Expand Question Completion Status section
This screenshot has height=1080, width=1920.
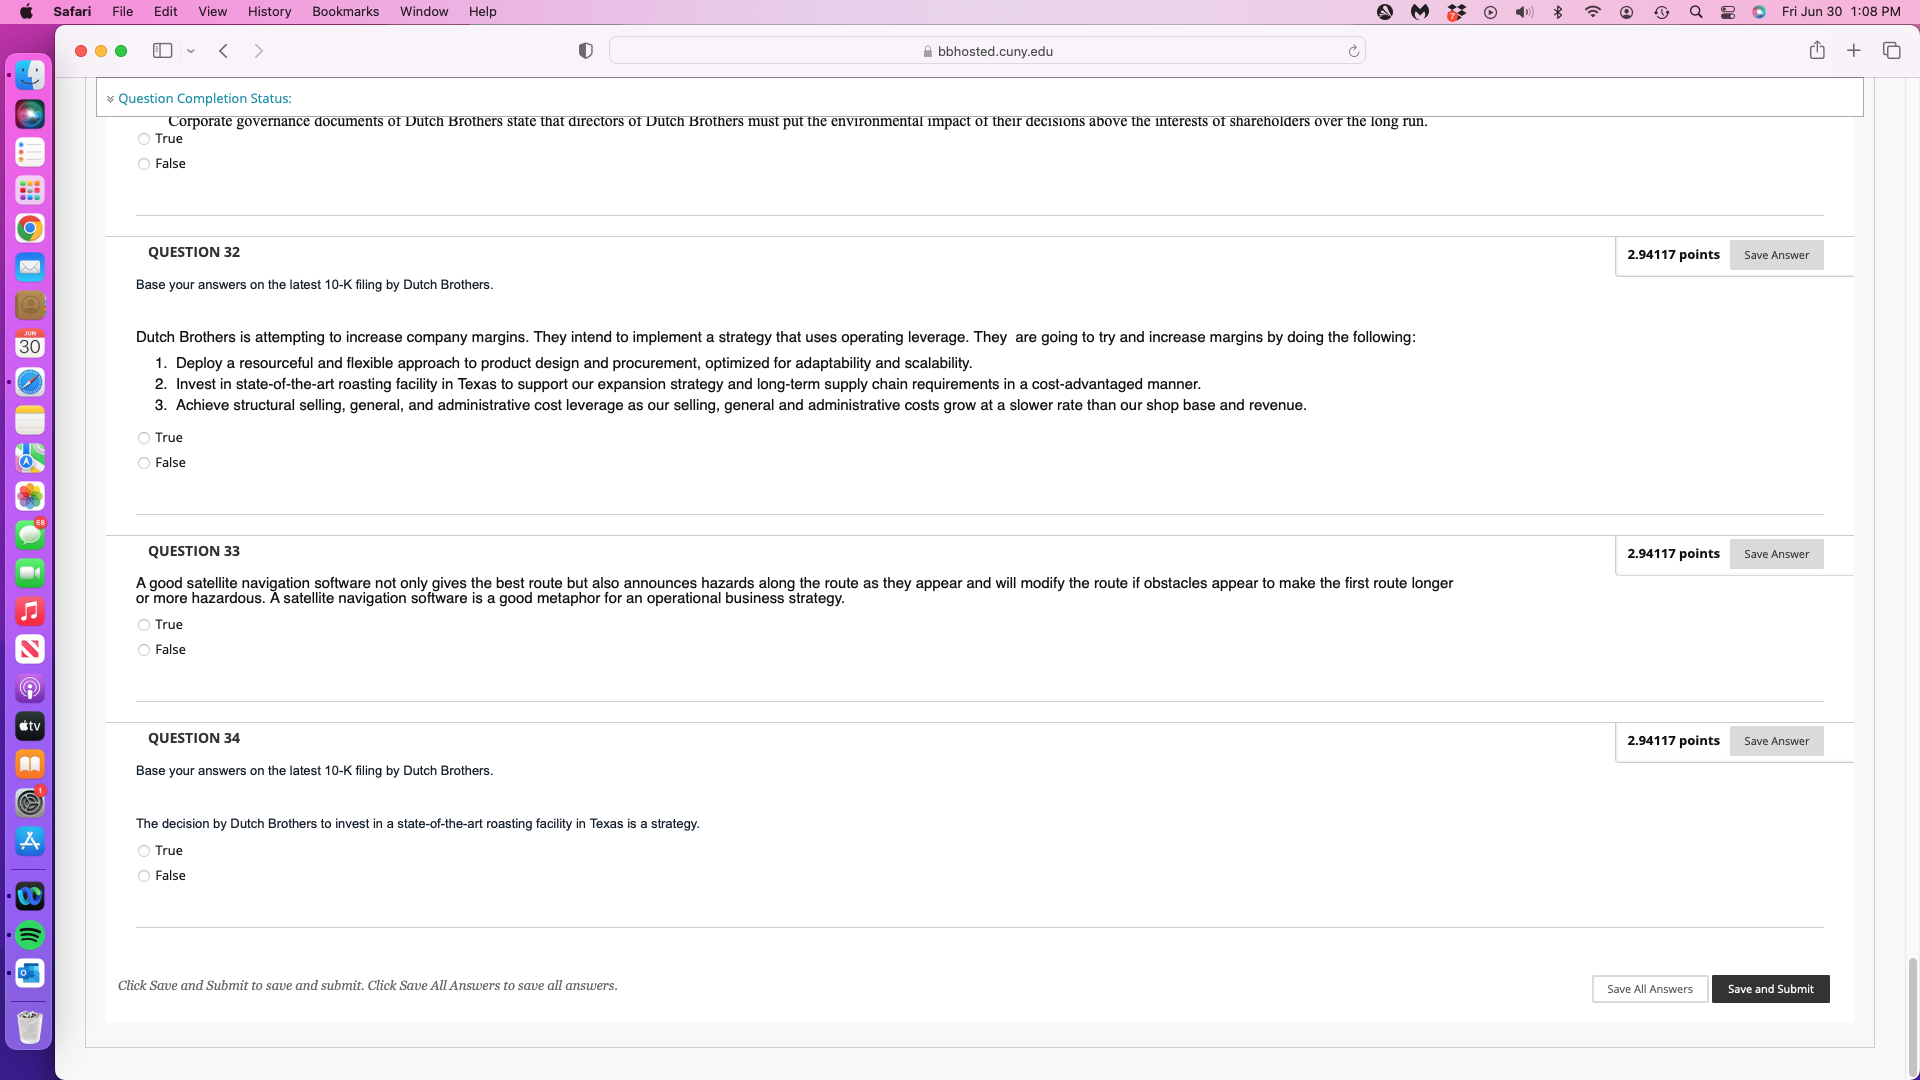(204, 98)
